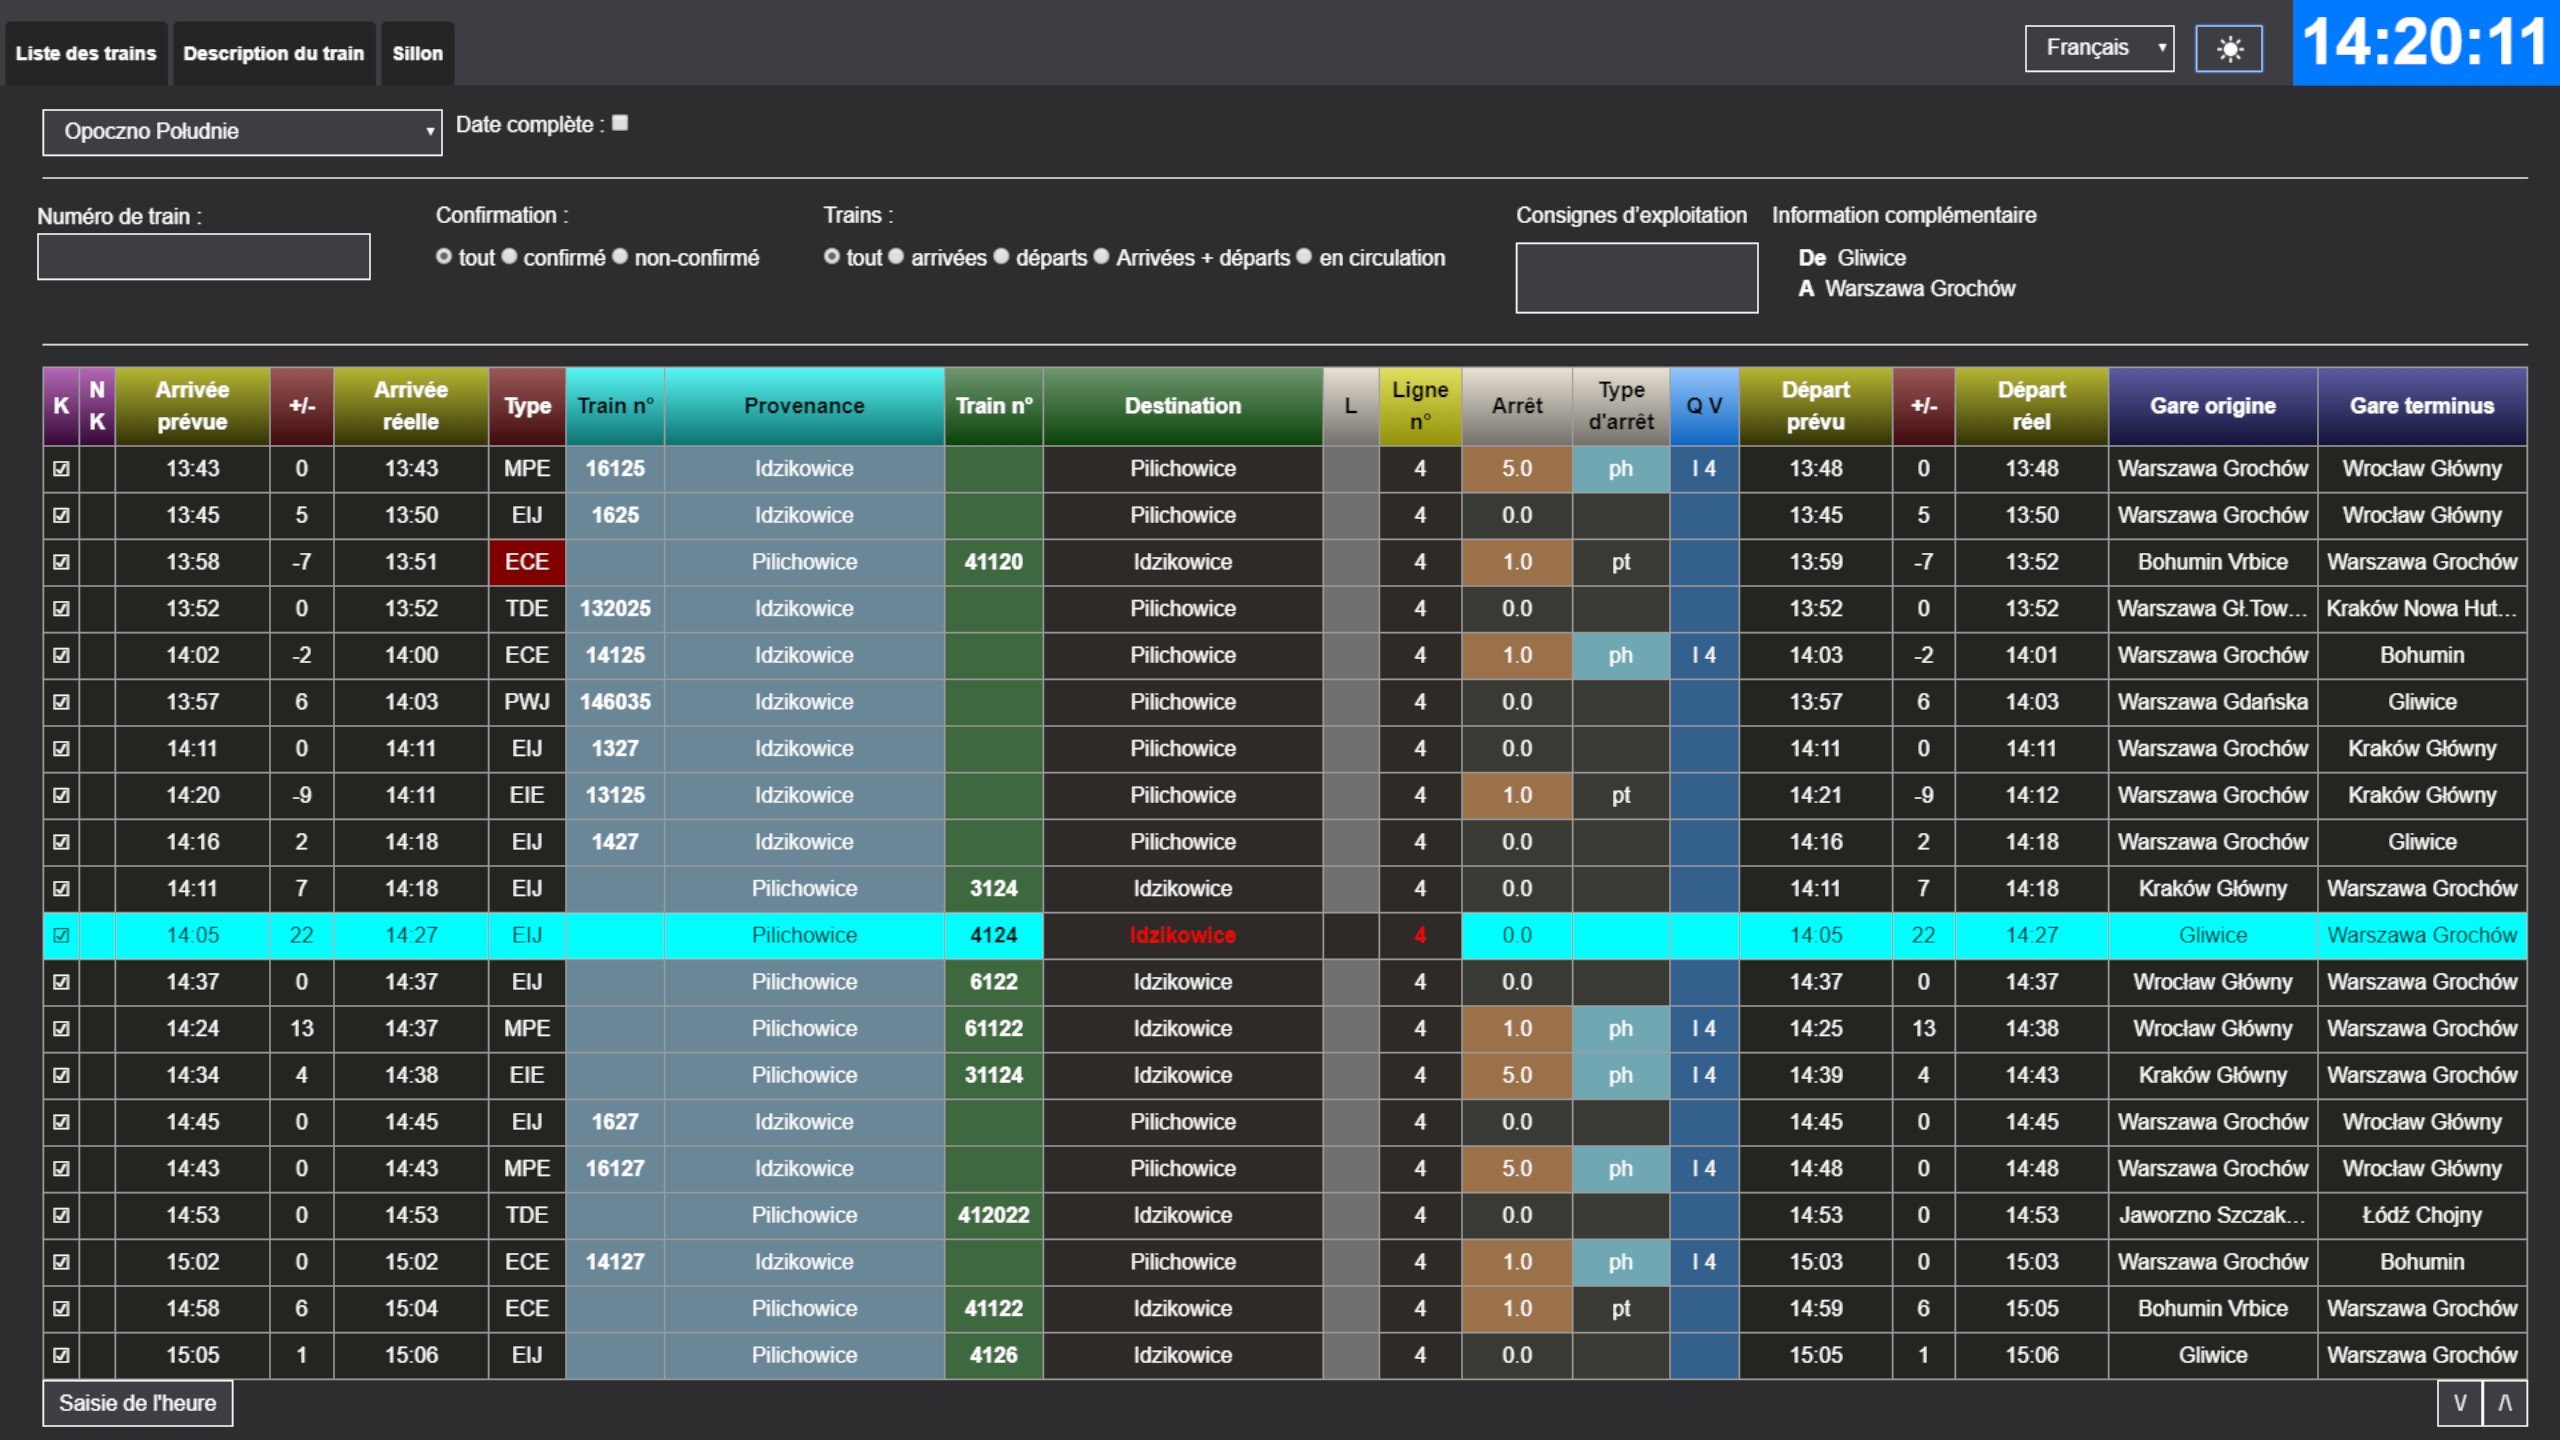The width and height of the screenshot is (2560, 1440).
Task: Toggle K checkbox for train 4126 row
Action: [61, 1355]
